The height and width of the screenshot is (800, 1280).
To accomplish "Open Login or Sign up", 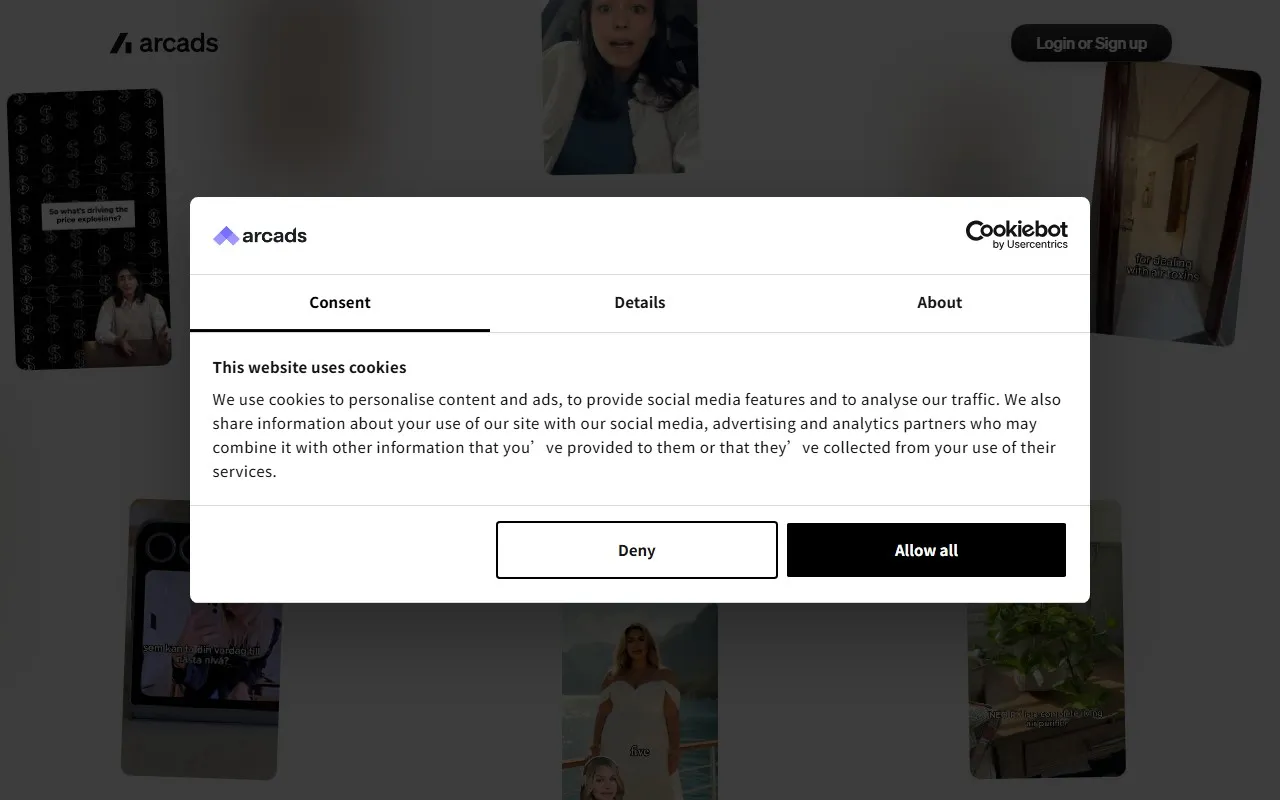I will click(1091, 43).
